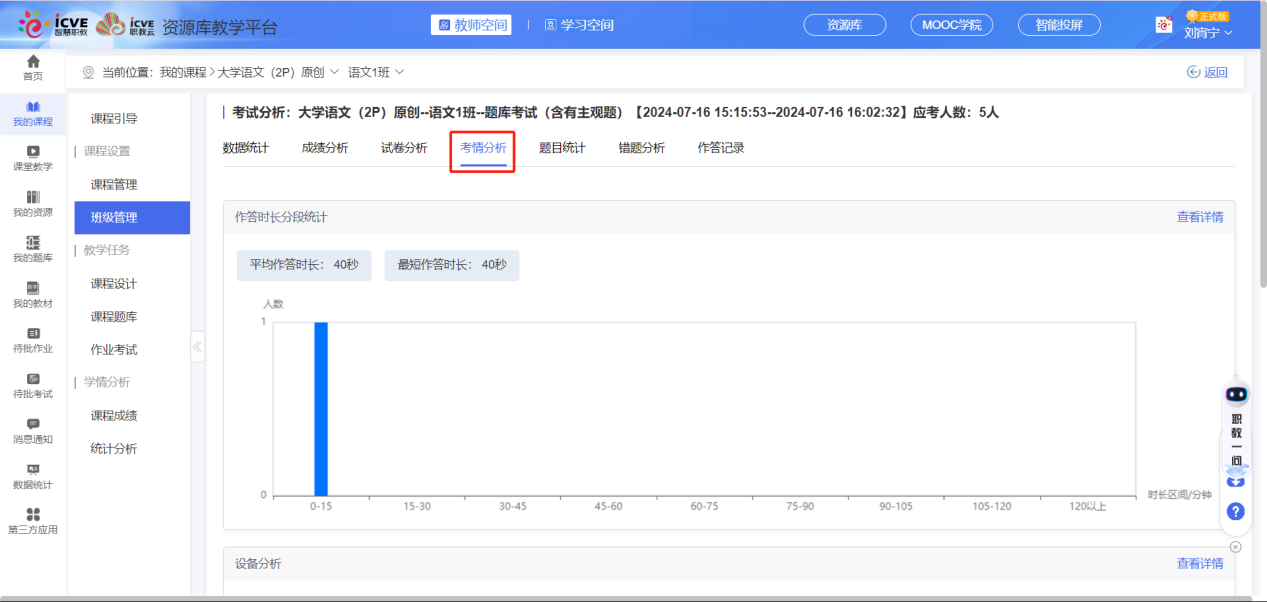This screenshot has height=602, width=1267.
Task: Click the blue 0-15 minute bar
Action: 321,408
